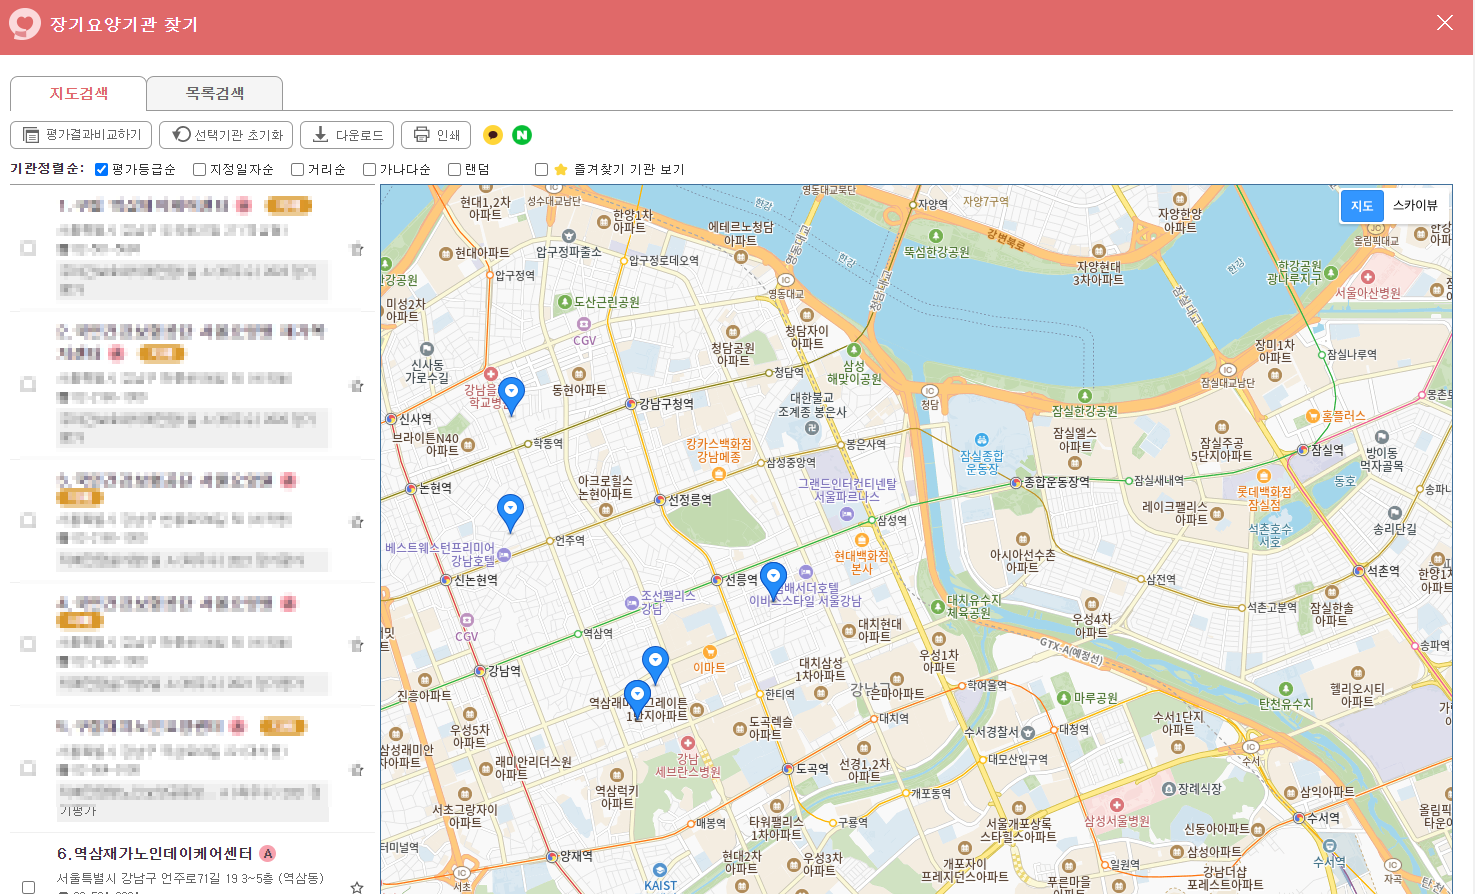Image resolution: width=1475 pixels, height=894 pixels.
Task: Click the 종합운동장역 station label
Action: [x=1057, y=483]
